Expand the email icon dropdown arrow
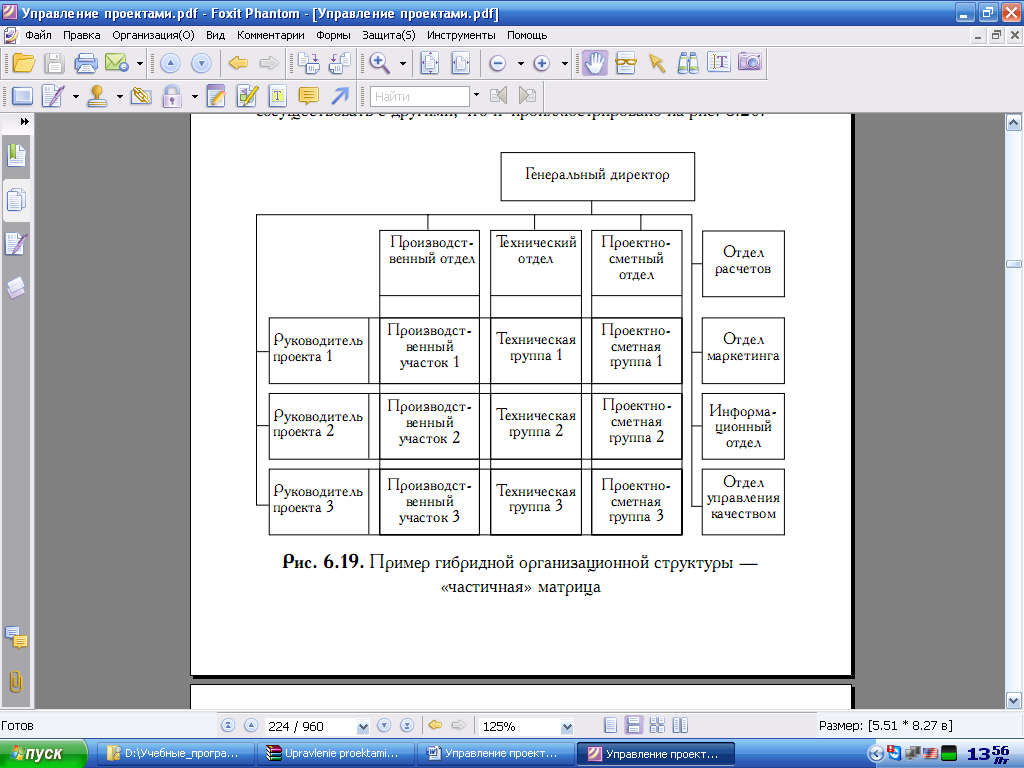Viewport: 1024px width, 768px height. pos(139,64)
